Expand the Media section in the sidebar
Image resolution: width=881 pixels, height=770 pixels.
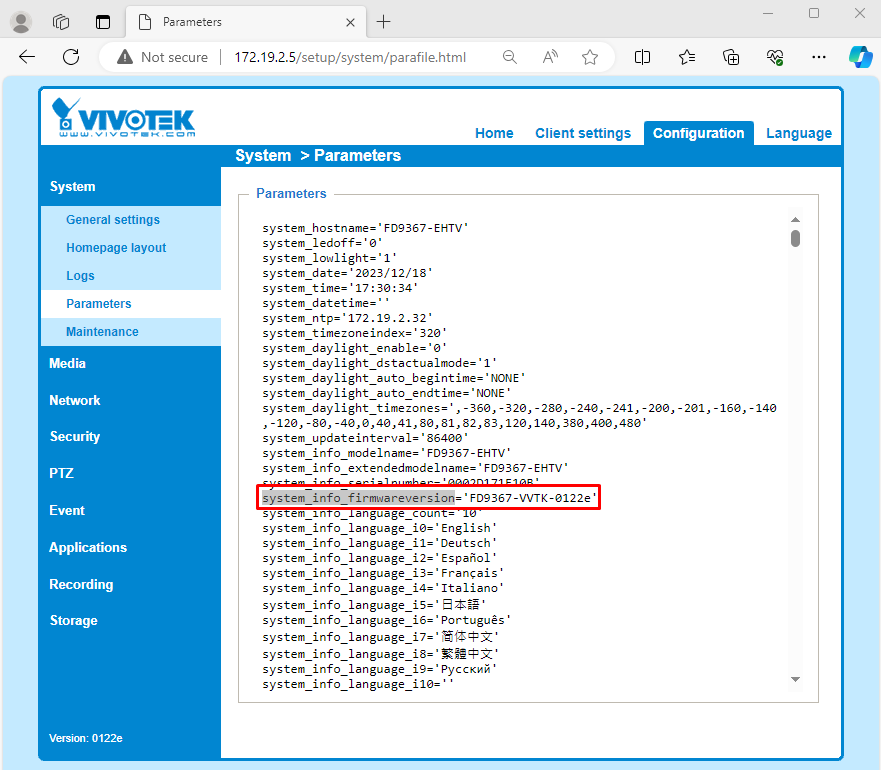(x=67, y=363)
